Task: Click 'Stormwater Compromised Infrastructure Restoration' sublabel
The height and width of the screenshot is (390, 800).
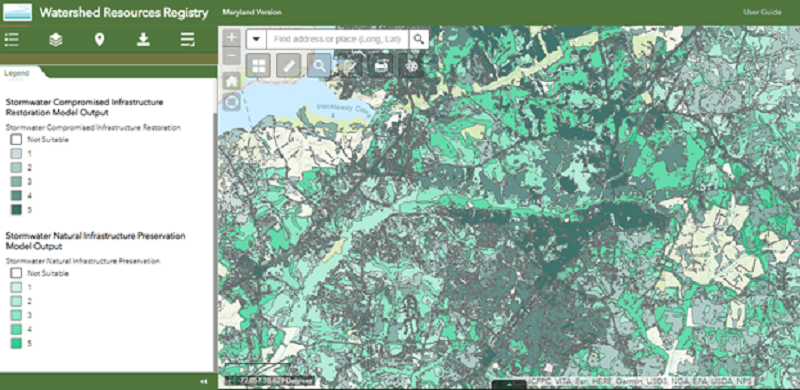Action: [x=93, y=128]
